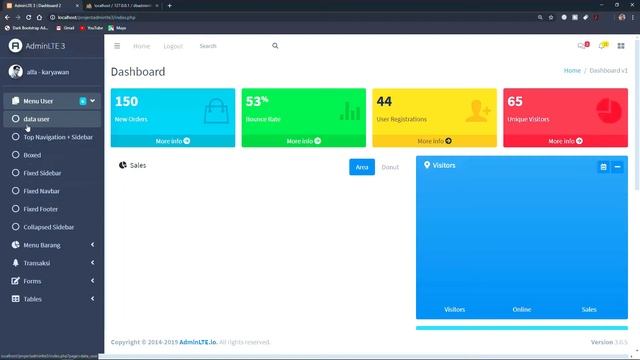Click the pie chart icon on Unique Visitors
The height and width of the screenshot is (360, 640).
point(609,111)
